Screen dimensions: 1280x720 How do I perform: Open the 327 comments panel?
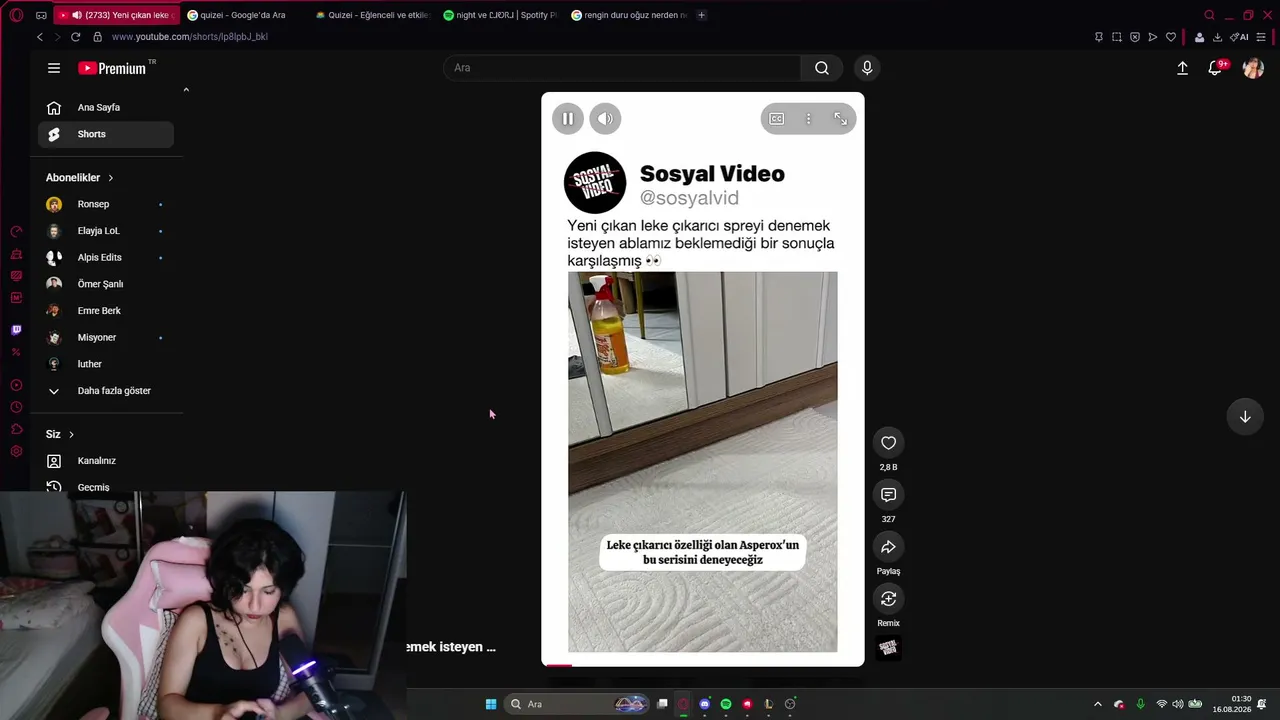pyautogui.click(x=888, y=495)
